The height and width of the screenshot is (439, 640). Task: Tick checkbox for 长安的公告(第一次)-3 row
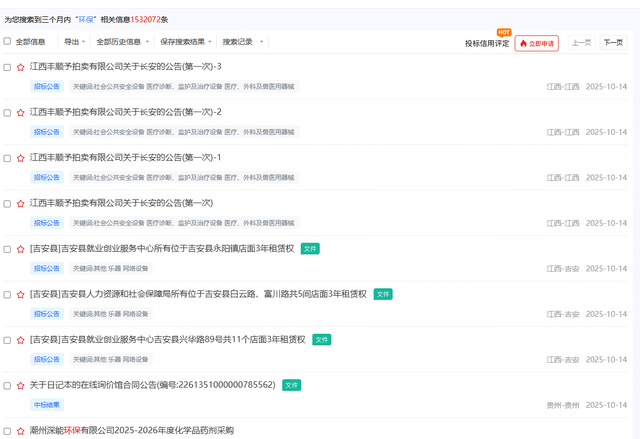(8, 67)
